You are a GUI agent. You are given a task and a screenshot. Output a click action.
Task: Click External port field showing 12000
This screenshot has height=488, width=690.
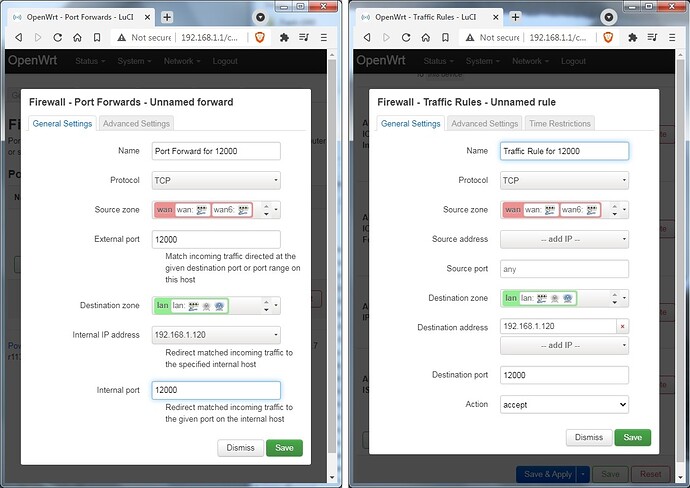pyautogui.click(x=216, y=239)
